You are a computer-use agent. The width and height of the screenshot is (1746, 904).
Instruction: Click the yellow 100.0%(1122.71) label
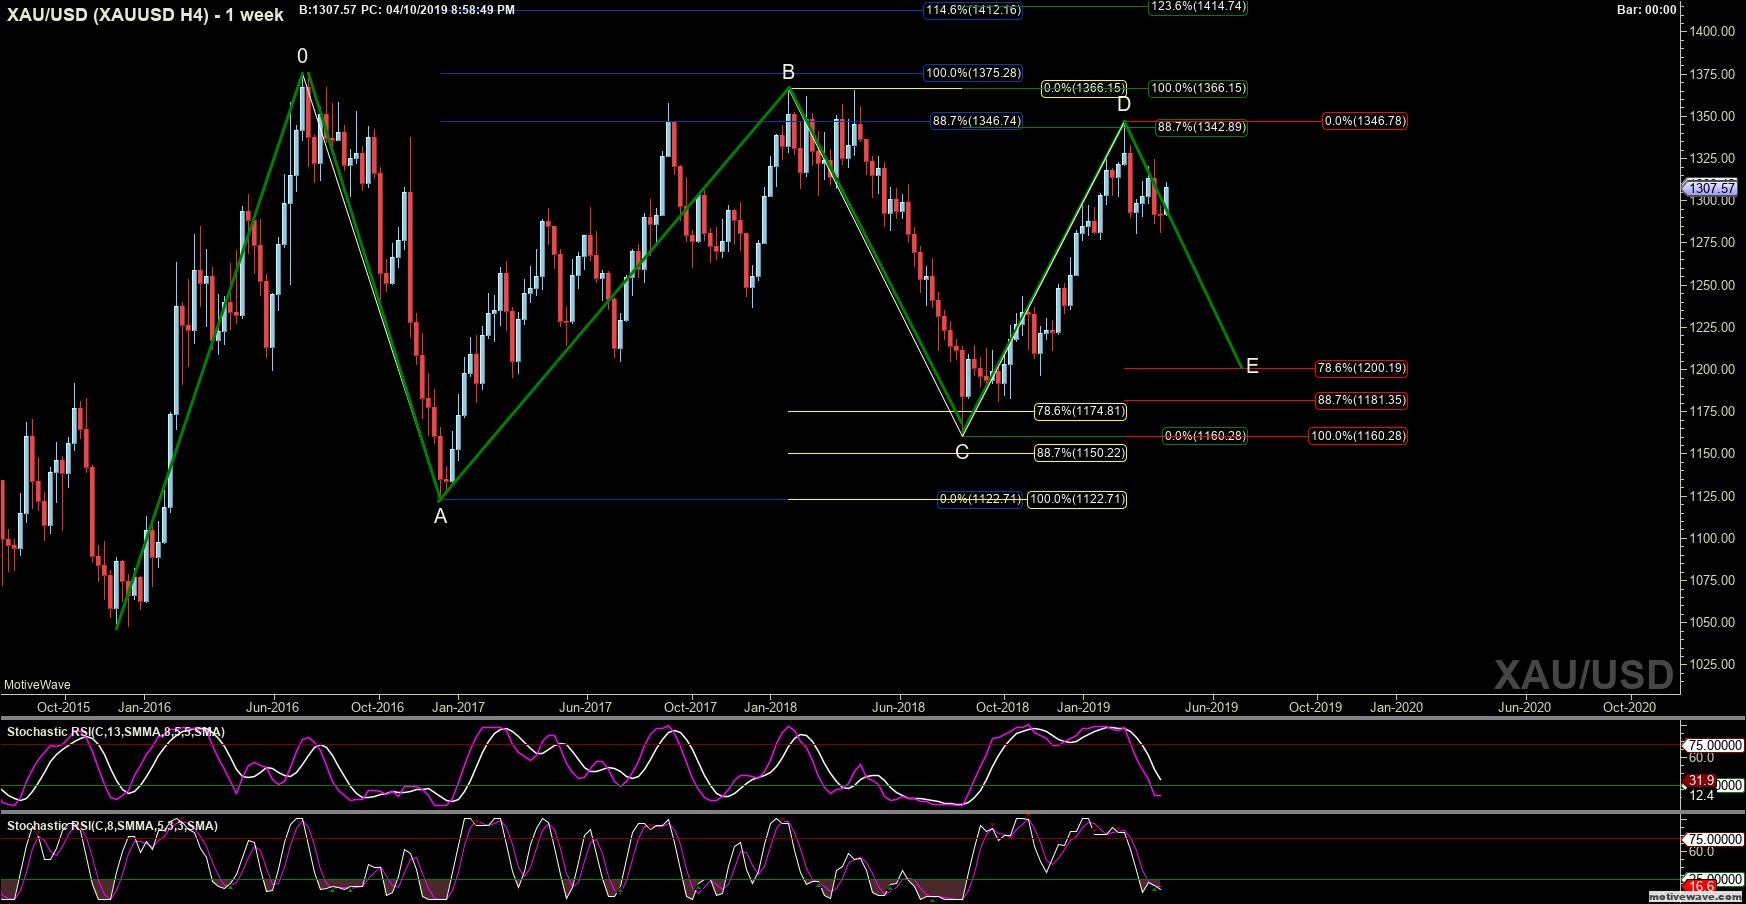pyautogui.click(x=1077, y=499)
